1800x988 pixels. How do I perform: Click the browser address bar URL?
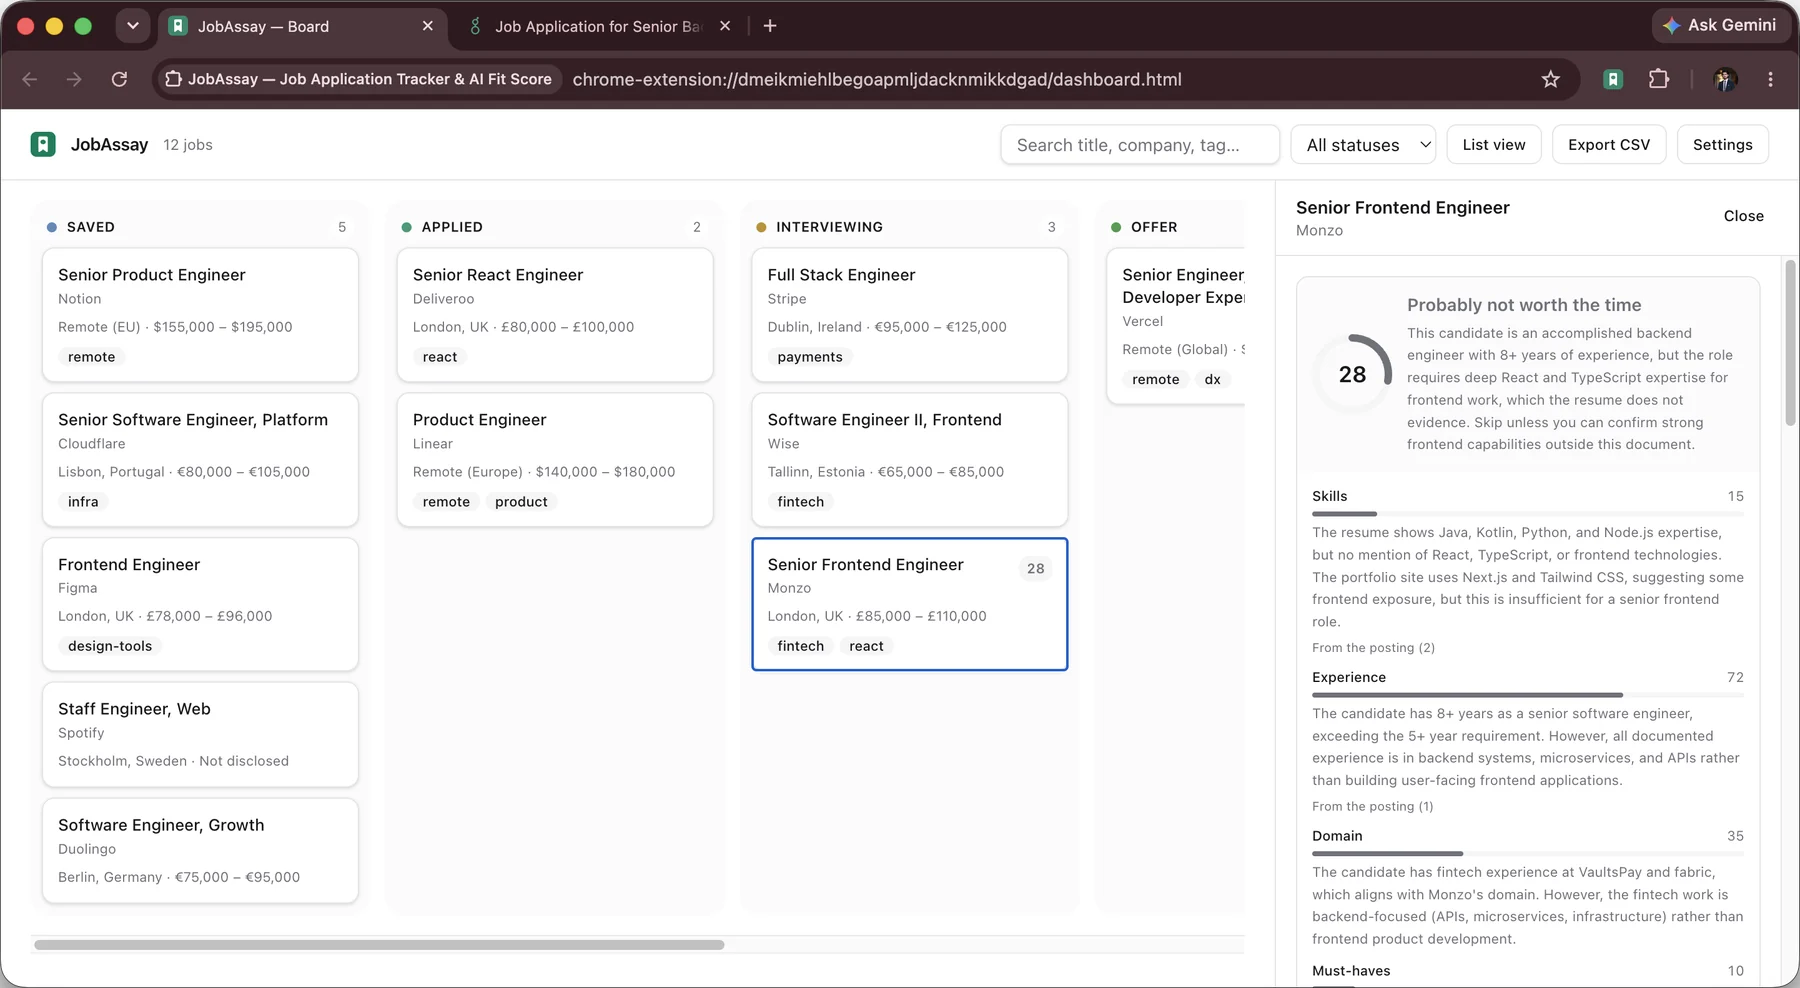[877, 79]
